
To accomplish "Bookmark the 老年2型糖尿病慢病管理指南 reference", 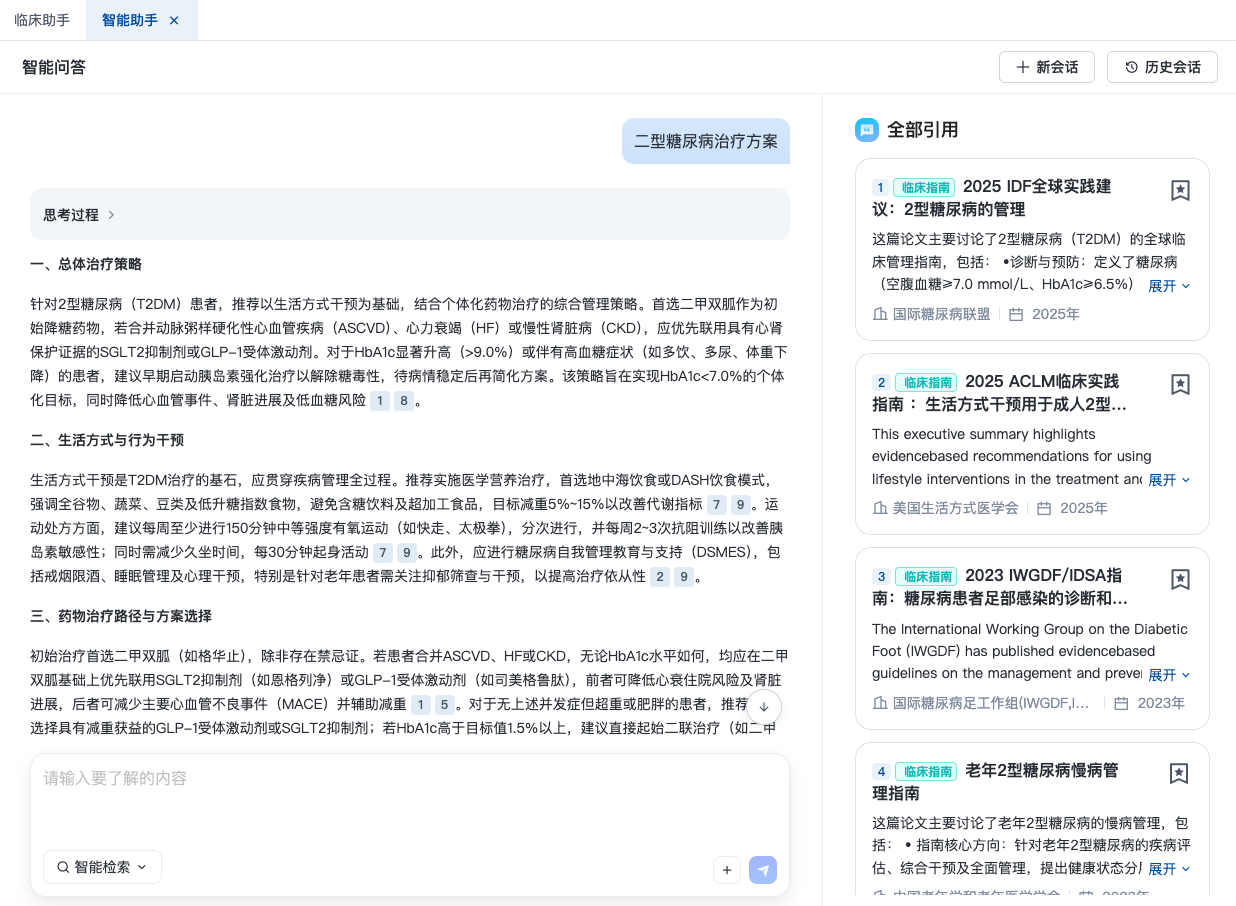I will [1180, 774].
